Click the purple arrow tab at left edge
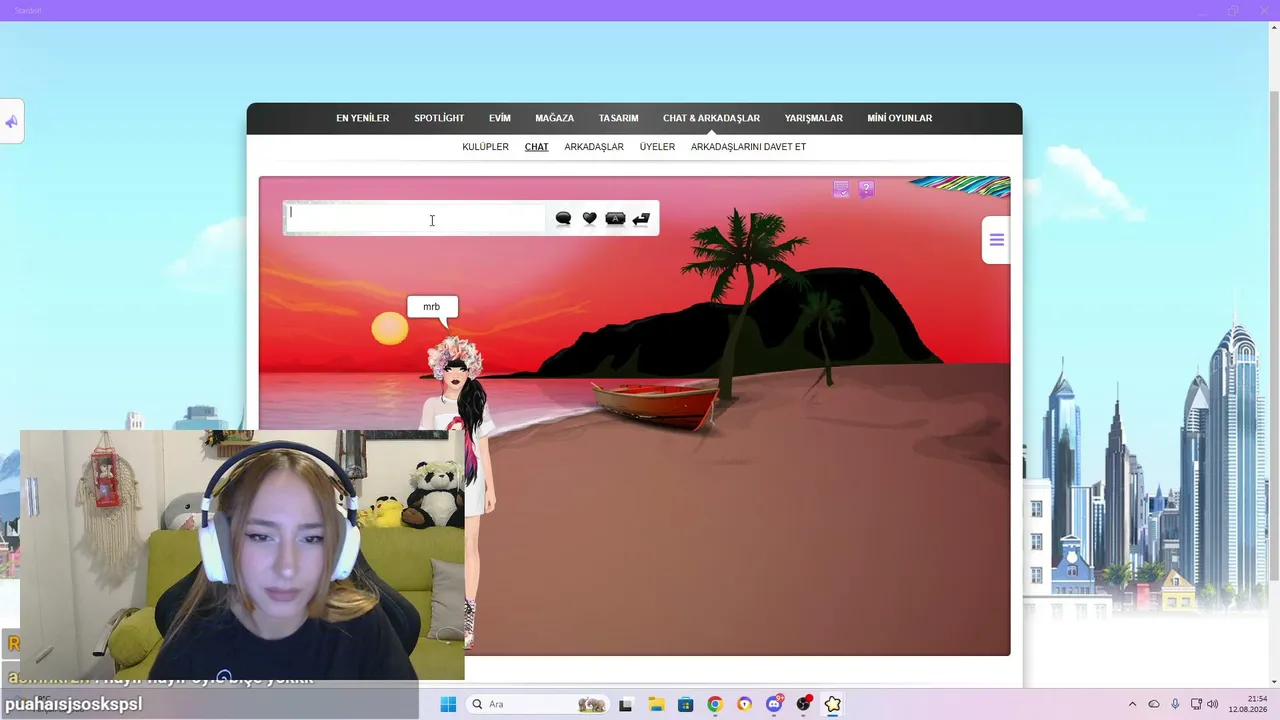Screen dimensions: 1280x720 11,121
